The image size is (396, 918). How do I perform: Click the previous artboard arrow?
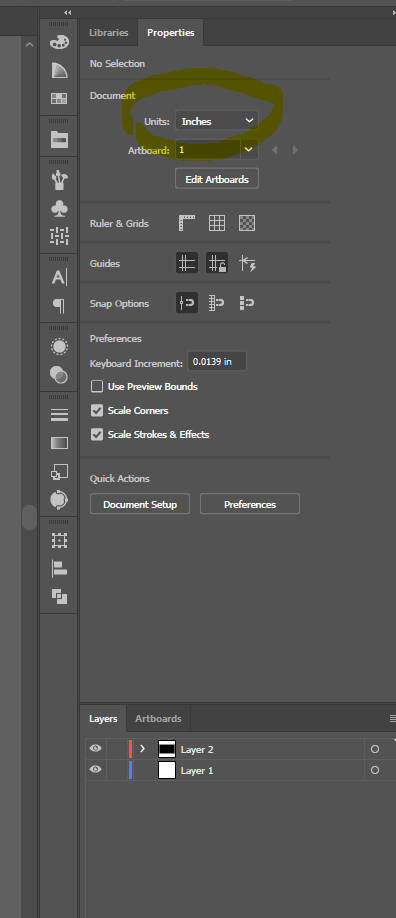coord(274,150)
